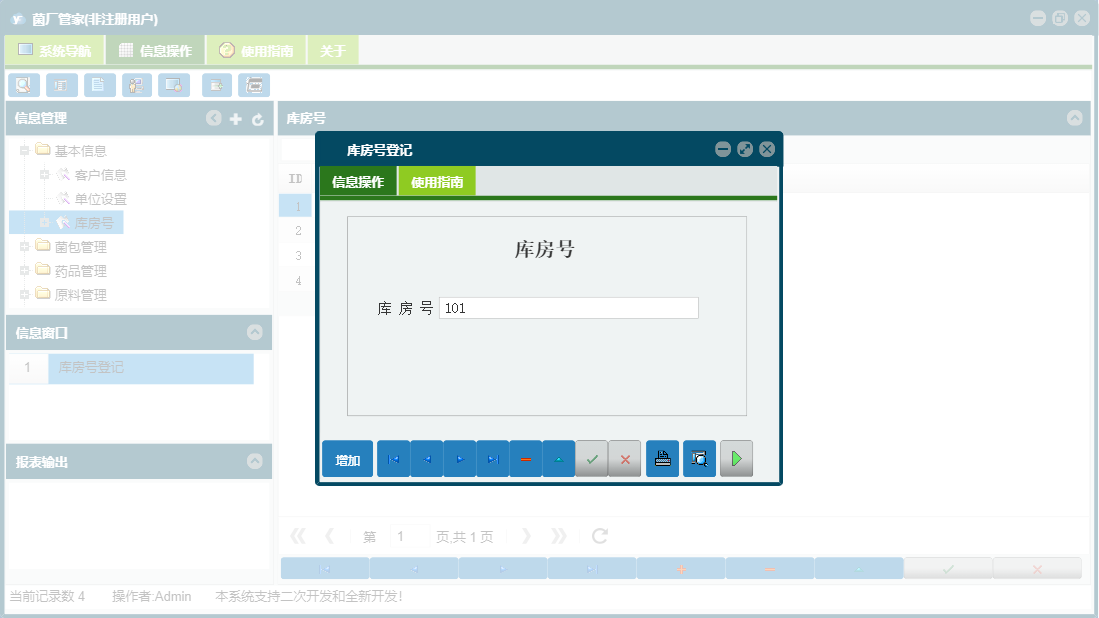Jump to the last record with the navigation icon
The width and height of the screenshot is (1099, 618).
tap(492, 458)
